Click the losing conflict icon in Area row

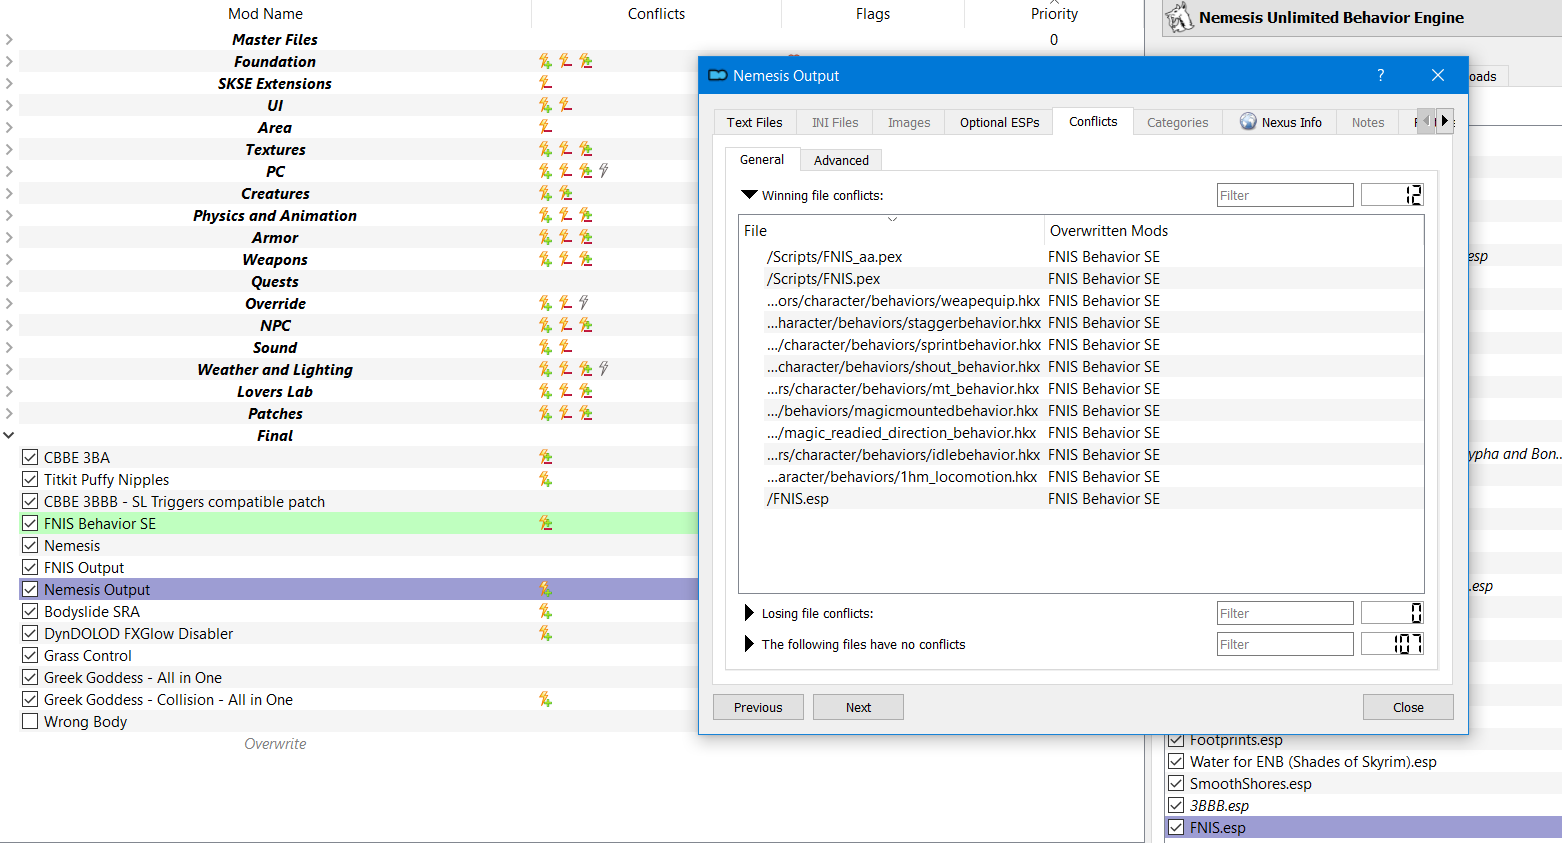click(x=545, y=127)
